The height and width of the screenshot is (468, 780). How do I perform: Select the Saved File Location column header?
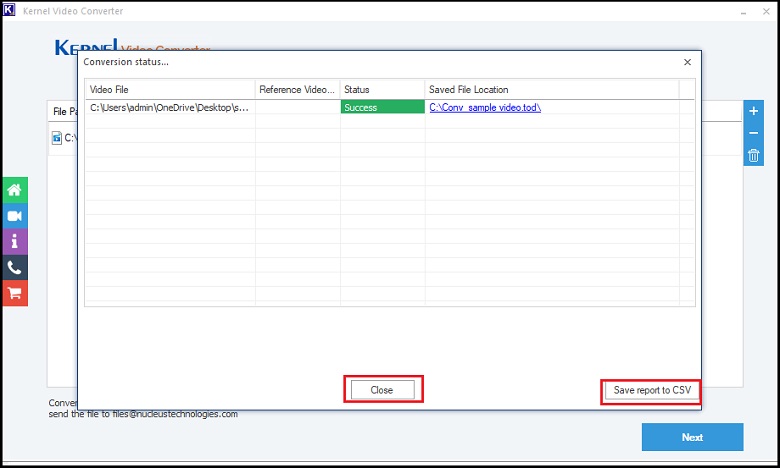552,90
